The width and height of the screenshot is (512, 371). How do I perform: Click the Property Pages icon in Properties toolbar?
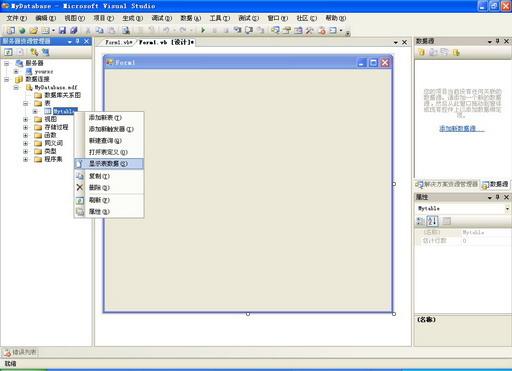[447, 221]
